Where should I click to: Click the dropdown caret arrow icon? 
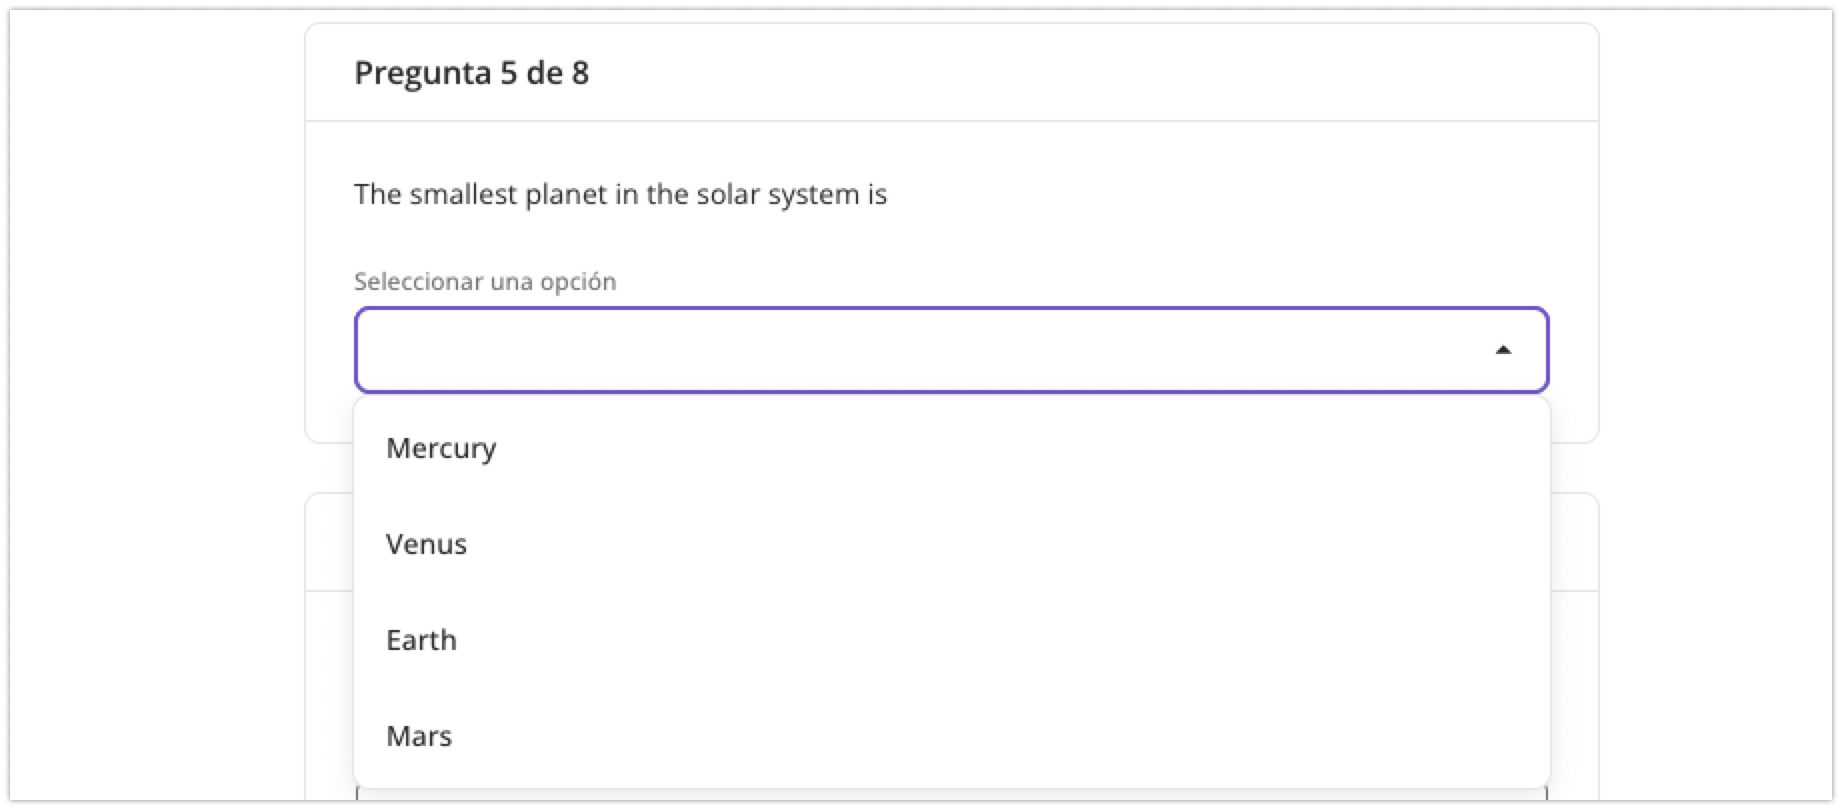pyautogui.click(x=1502, y=350)
